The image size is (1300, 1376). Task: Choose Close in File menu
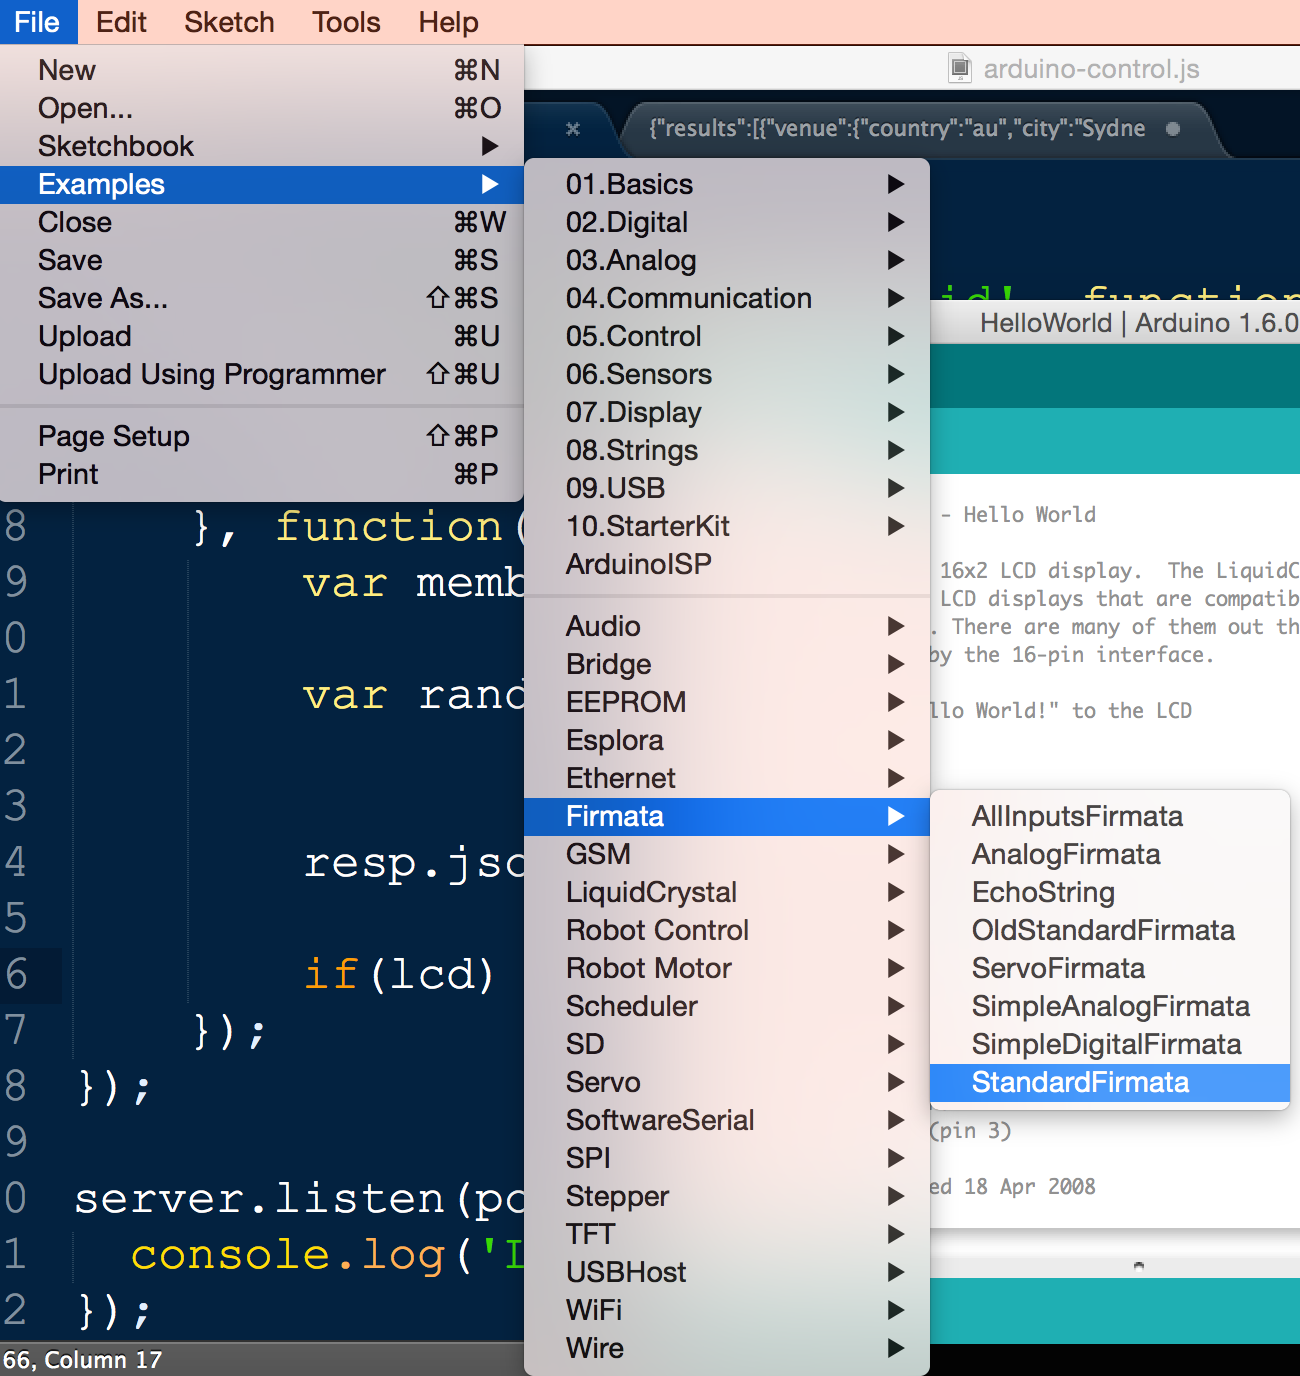coord(262,222)
